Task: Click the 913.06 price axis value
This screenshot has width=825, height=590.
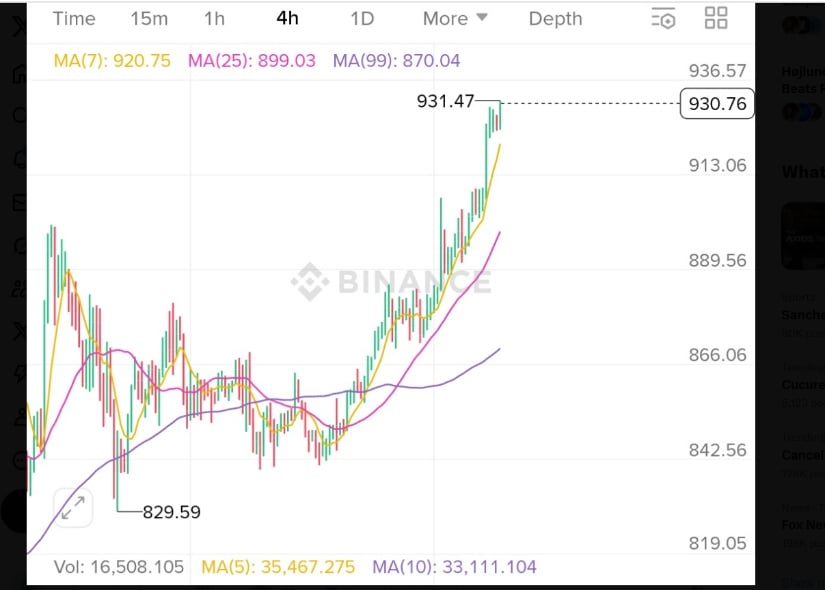Action: [717, 166]
